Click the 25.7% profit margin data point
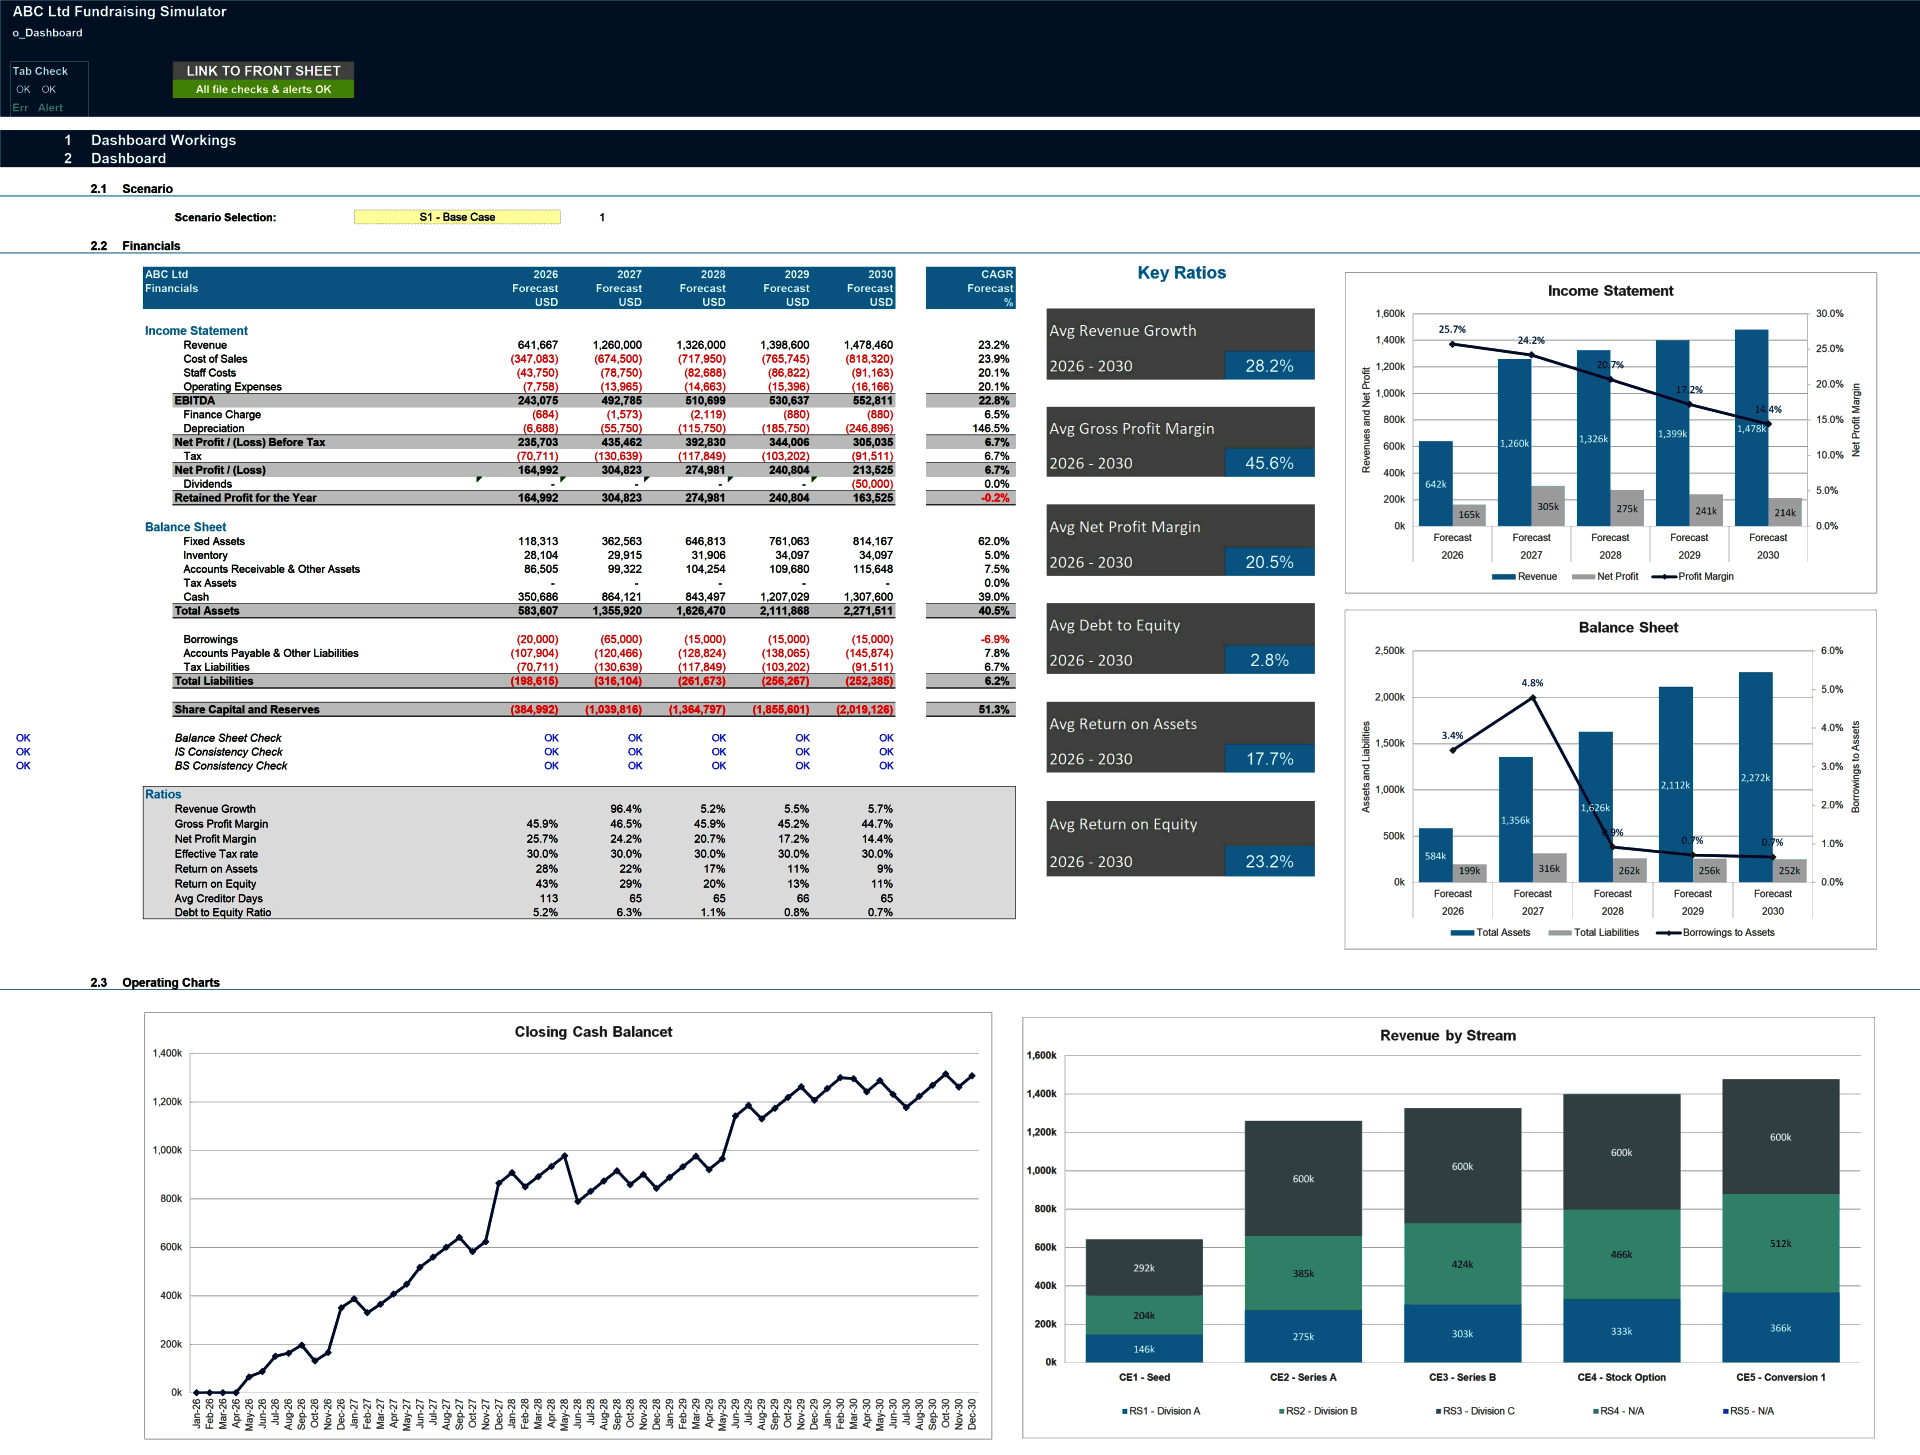The image size is (1920, 1455). click(1452, 344)
